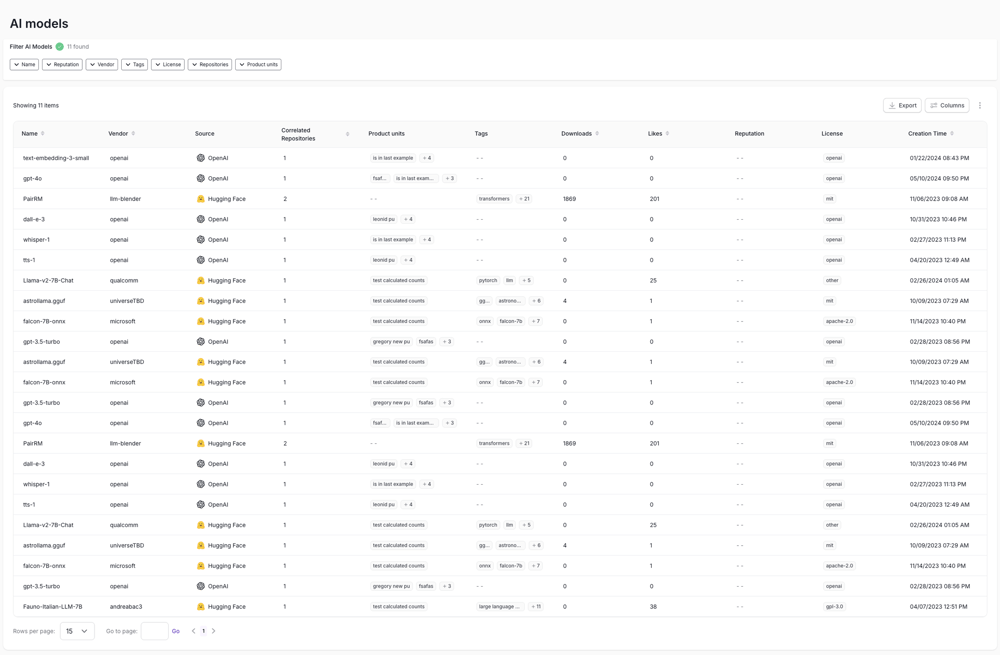Click the Columns settings icon button
Screen dimensions: 1000x655
(x=946, y=105)
